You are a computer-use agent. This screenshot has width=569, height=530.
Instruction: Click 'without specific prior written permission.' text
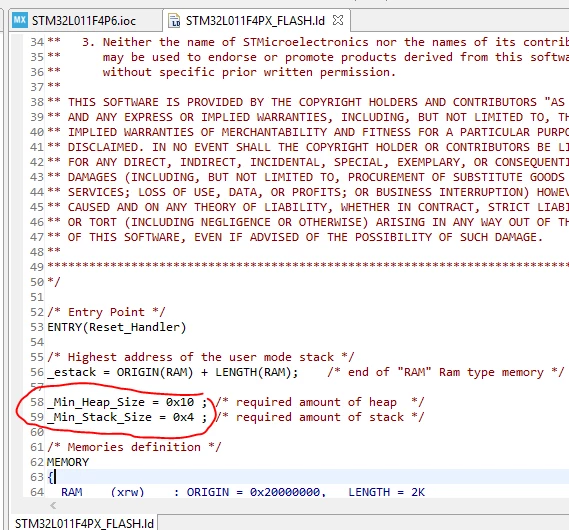pos(249,72)
